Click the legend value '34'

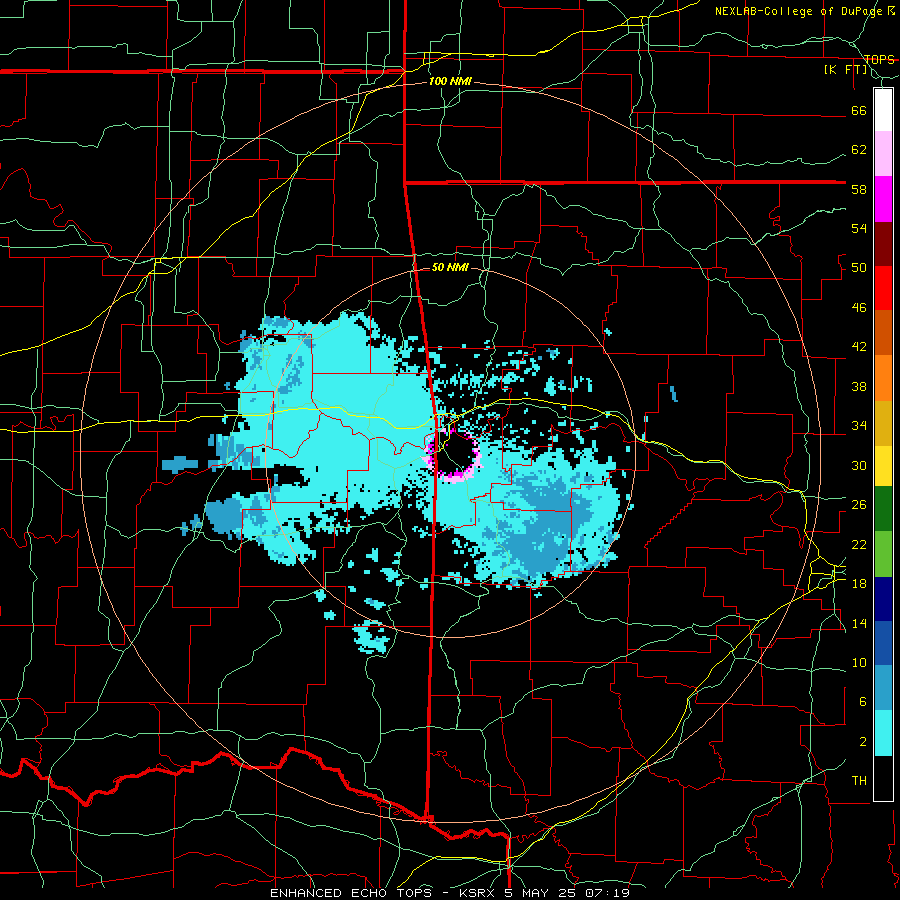point(859,426)
